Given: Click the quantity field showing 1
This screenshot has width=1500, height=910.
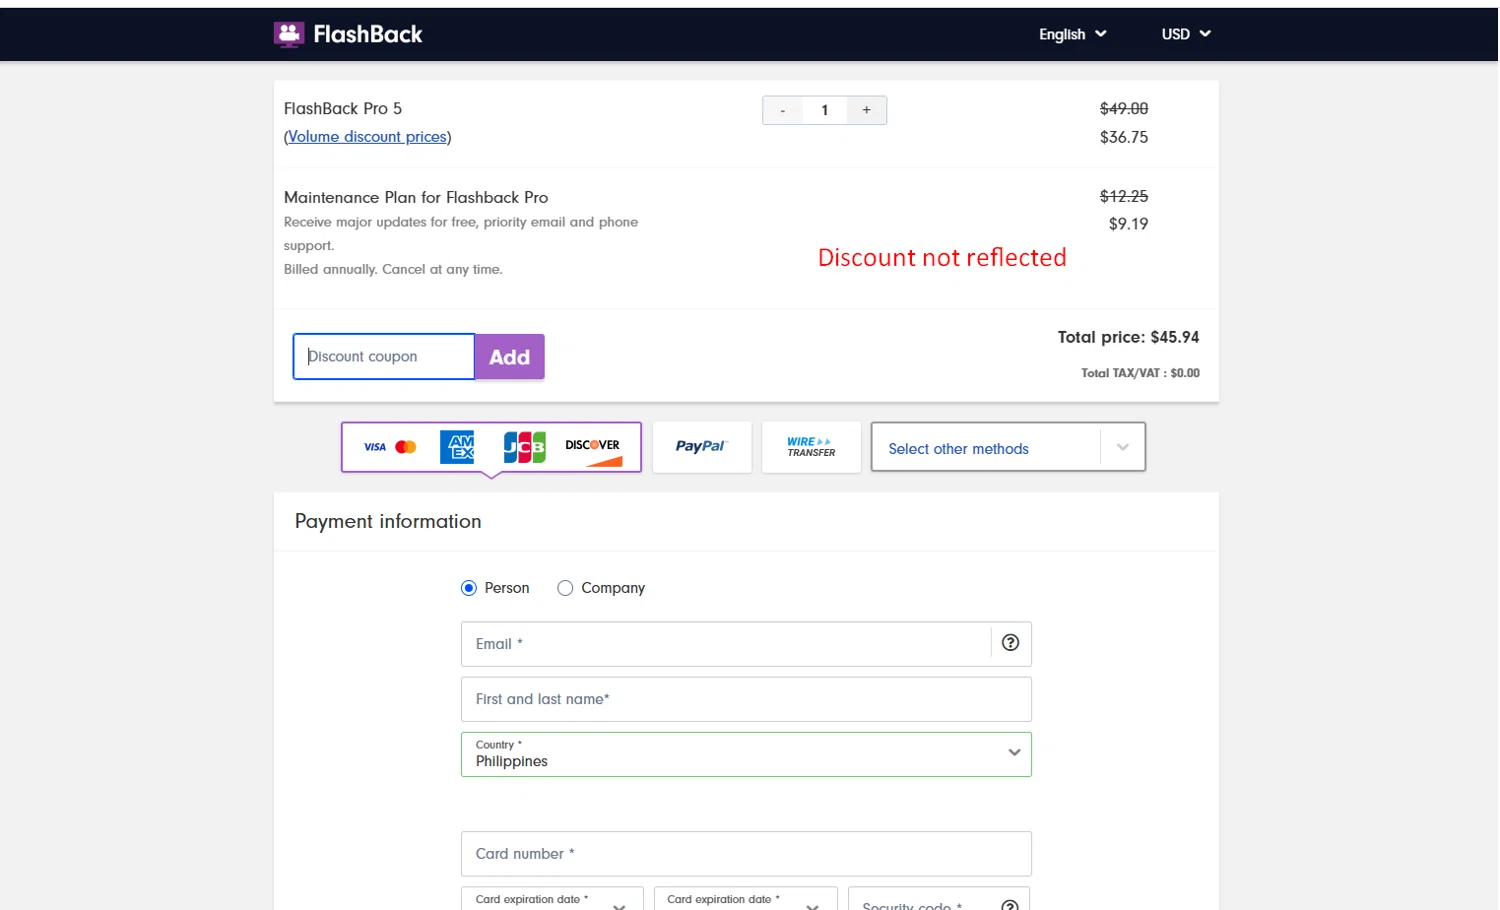Looking at the screenshot, I should pyautogui.click(x=825, y=110).
